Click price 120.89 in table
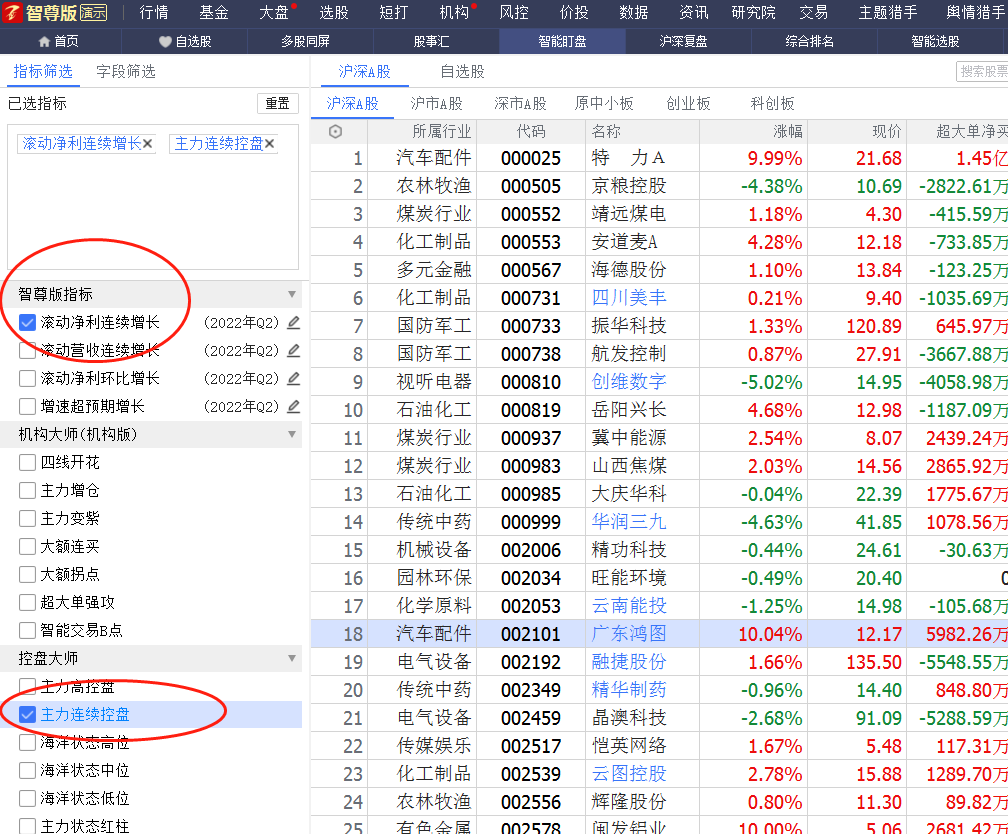 (874, 326)
